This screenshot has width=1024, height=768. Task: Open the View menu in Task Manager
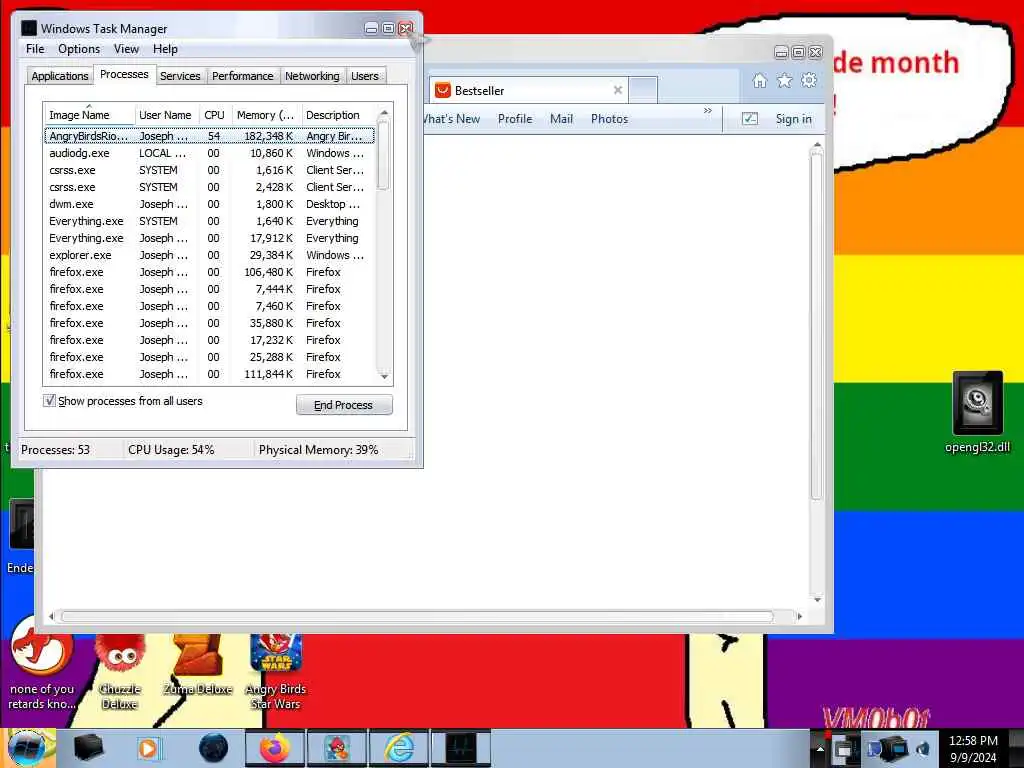(126, 49)
